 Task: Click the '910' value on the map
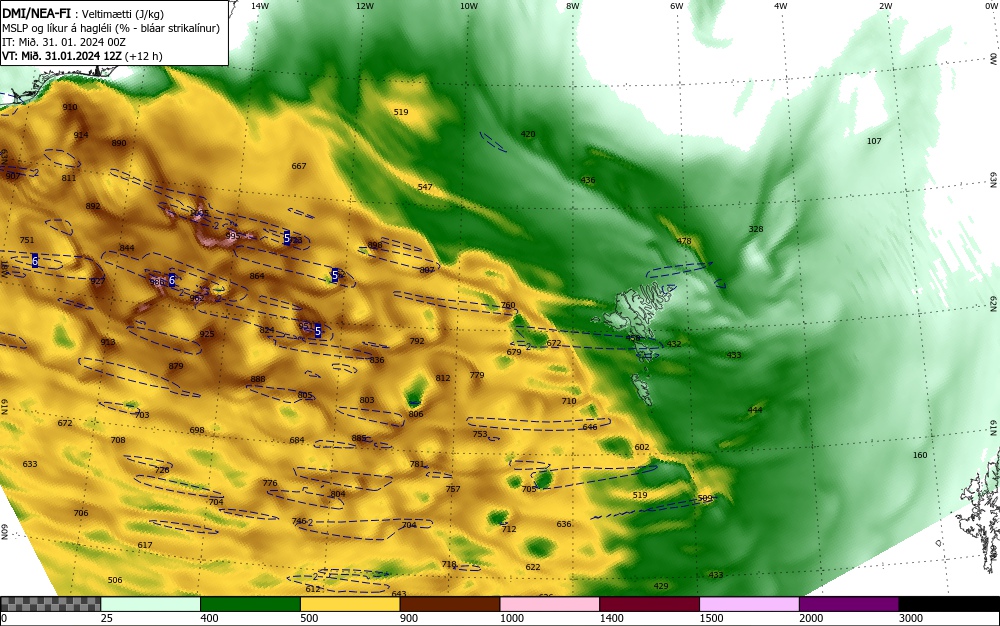70,107
